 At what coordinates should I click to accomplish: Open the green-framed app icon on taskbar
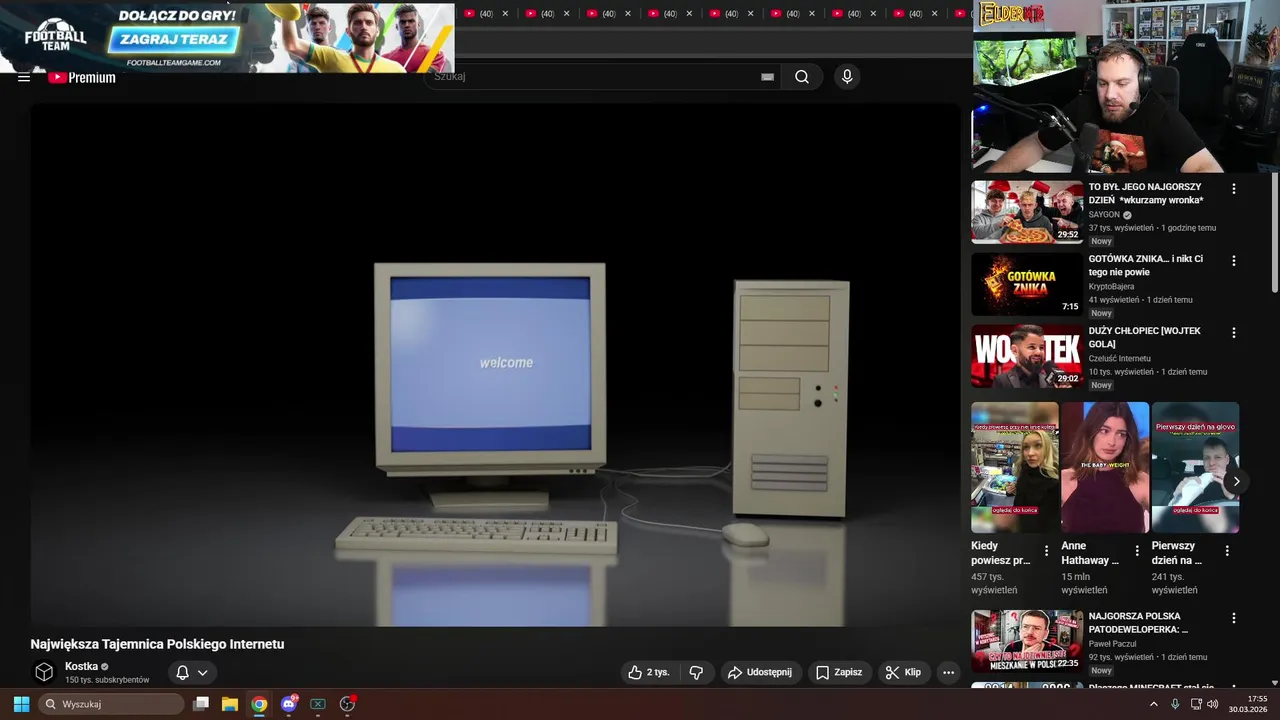tap(318, 704)
